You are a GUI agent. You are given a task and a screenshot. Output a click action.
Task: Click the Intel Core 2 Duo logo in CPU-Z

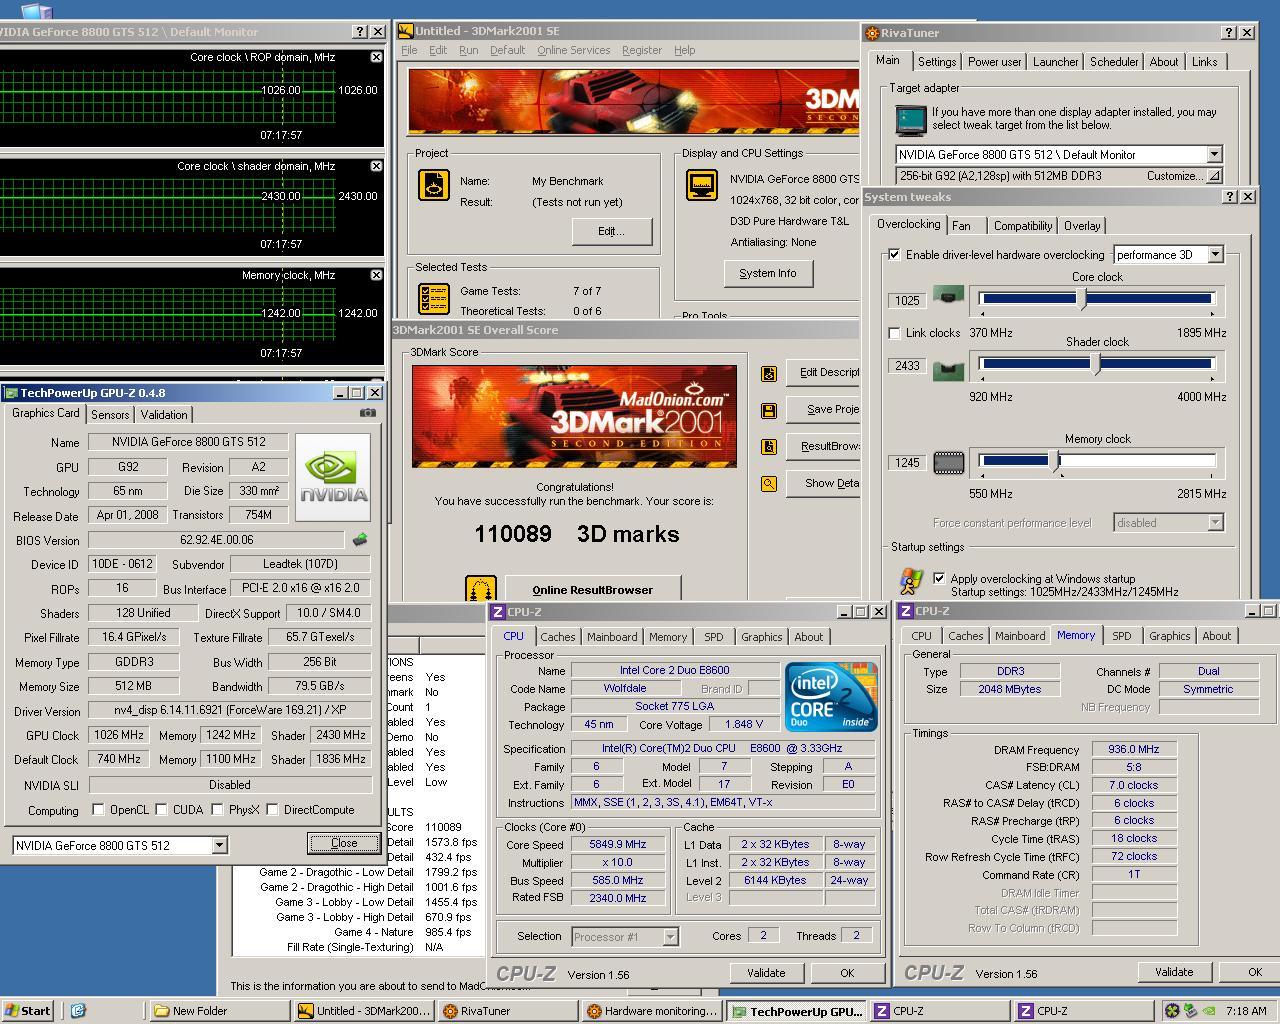coord(831,696)
